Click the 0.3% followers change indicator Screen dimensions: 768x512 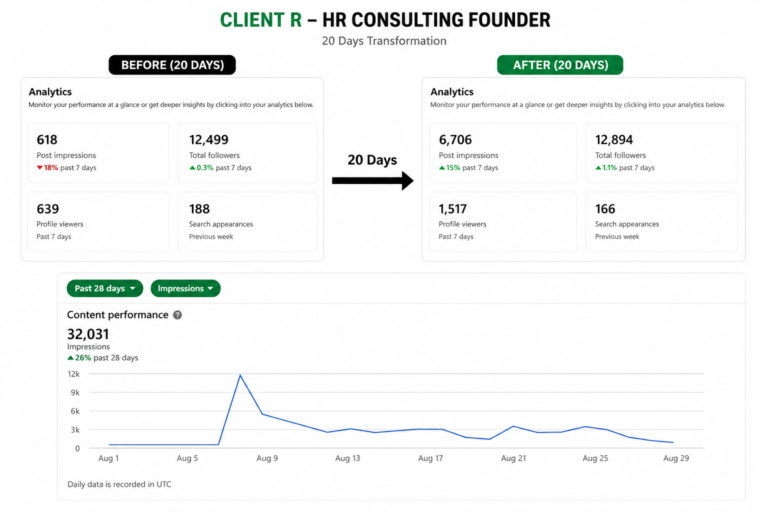coord(201,168)
